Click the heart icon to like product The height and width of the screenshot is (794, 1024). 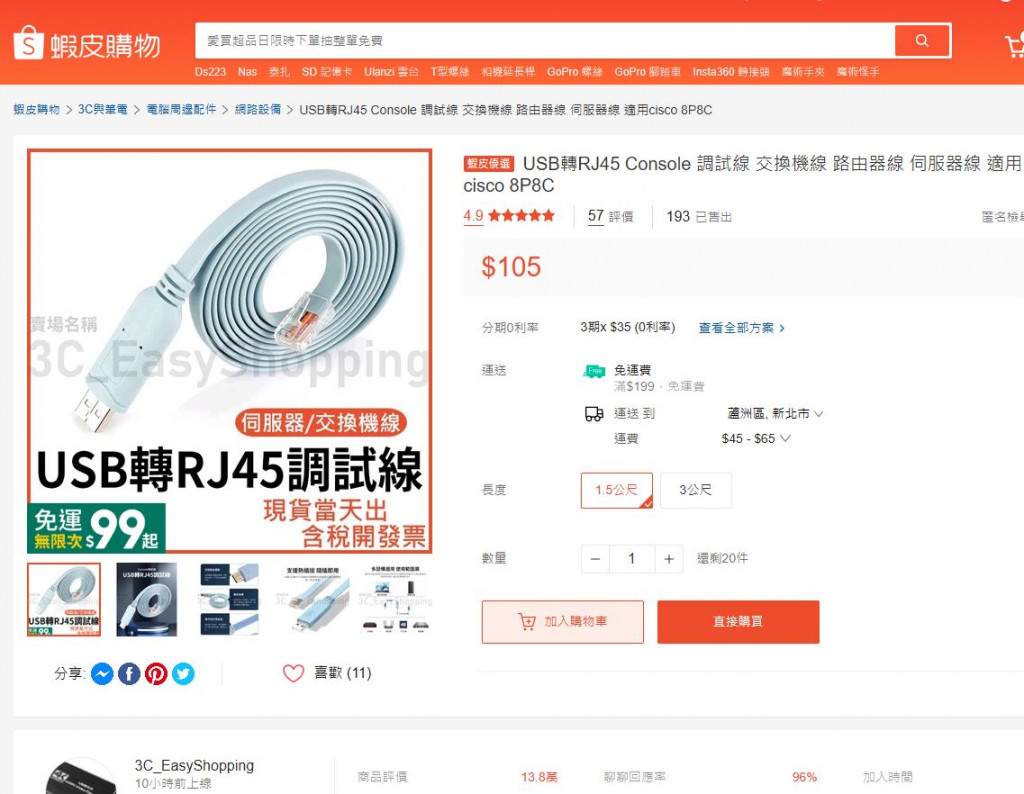click(293, 673)
